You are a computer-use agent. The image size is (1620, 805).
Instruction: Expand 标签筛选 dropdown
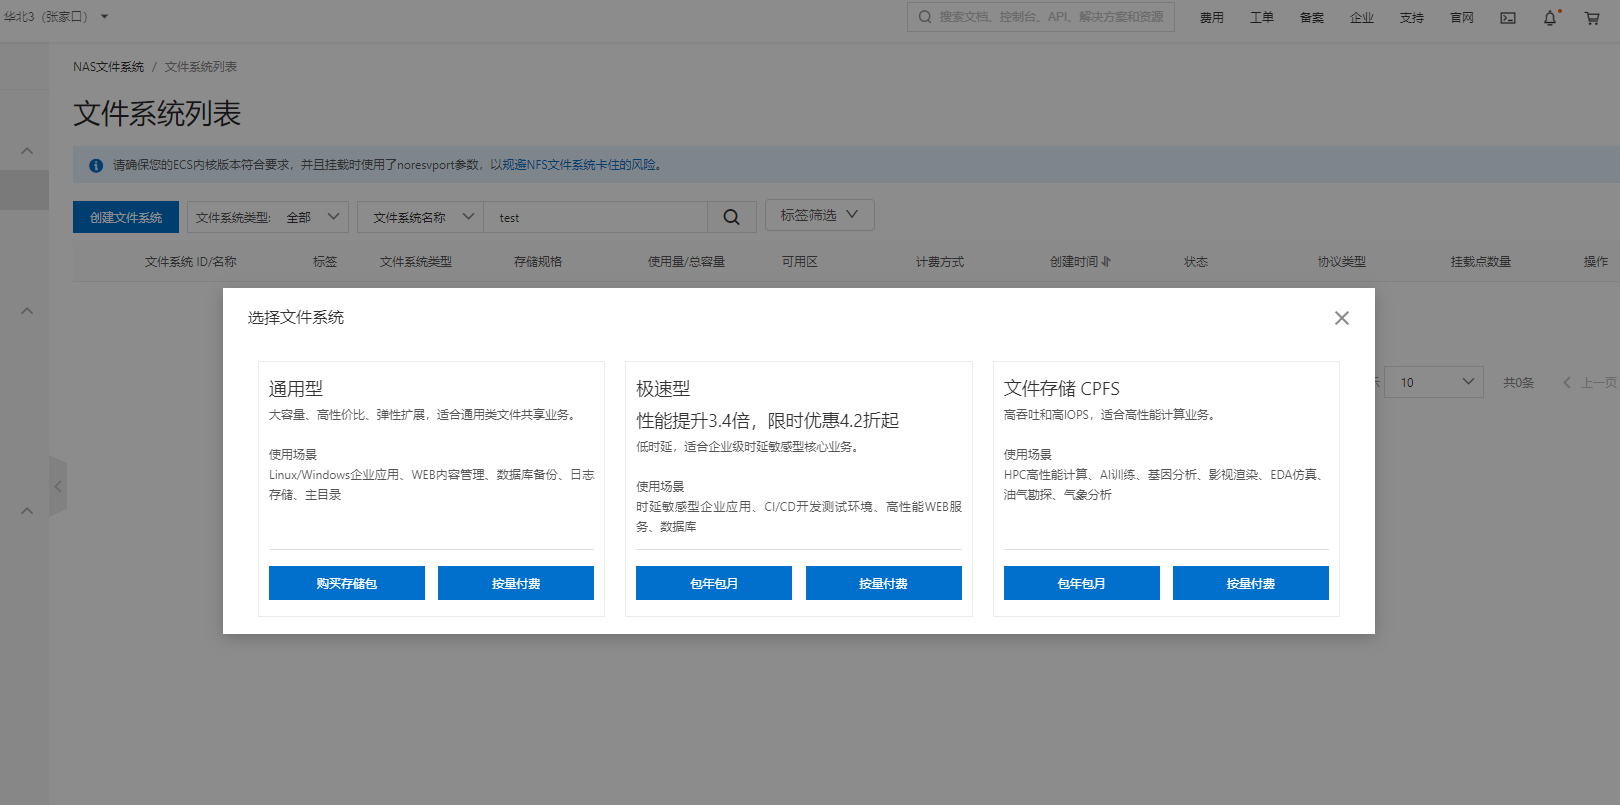pos(820,215)
